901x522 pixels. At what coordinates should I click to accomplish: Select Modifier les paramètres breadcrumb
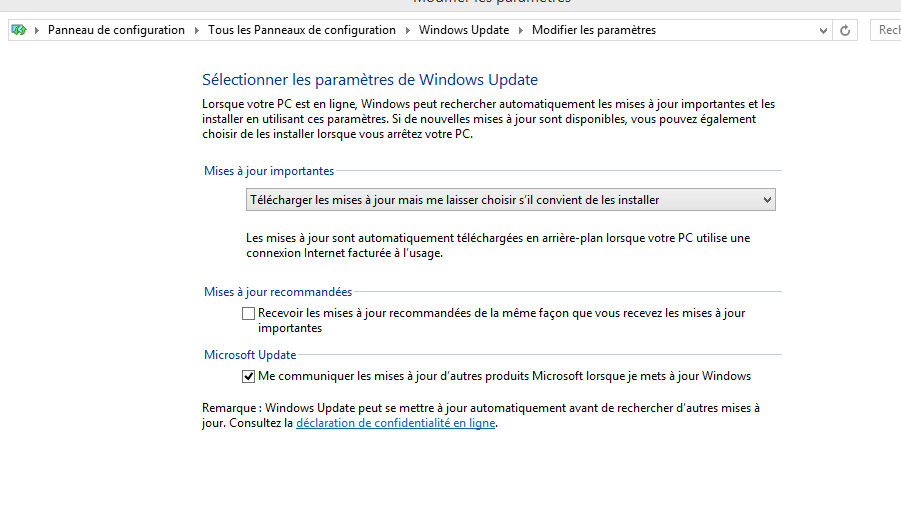pyautogui.click(x=594, y=30)
